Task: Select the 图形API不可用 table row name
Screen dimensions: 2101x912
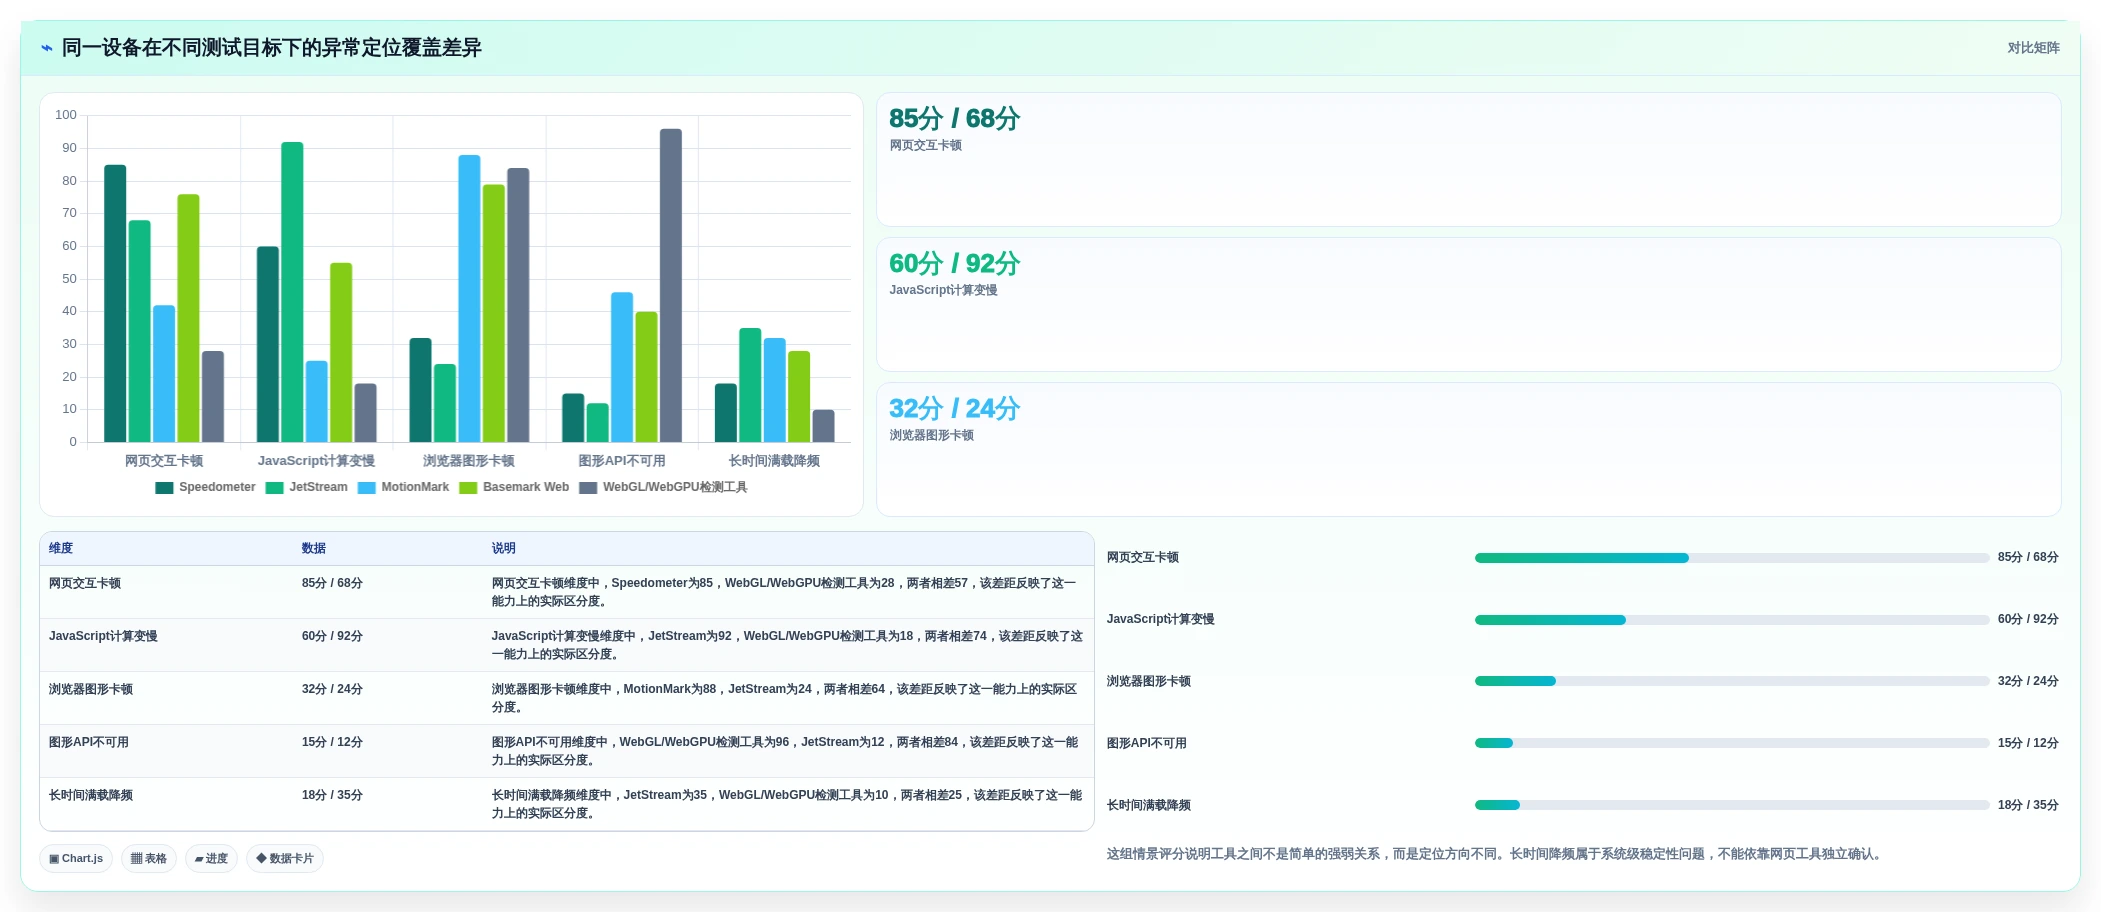Action: (x=89, y=743)
